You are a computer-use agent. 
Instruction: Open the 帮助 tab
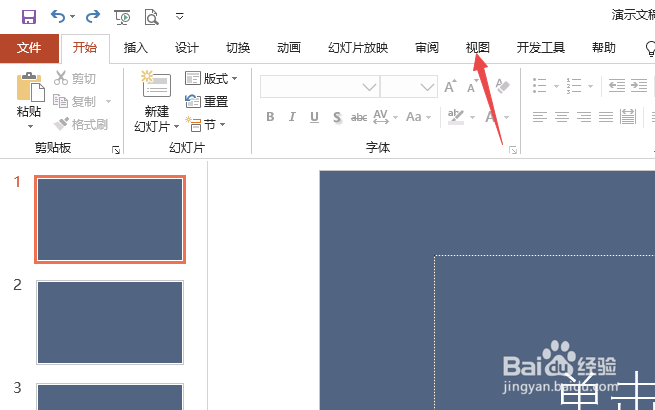(604, 48)
